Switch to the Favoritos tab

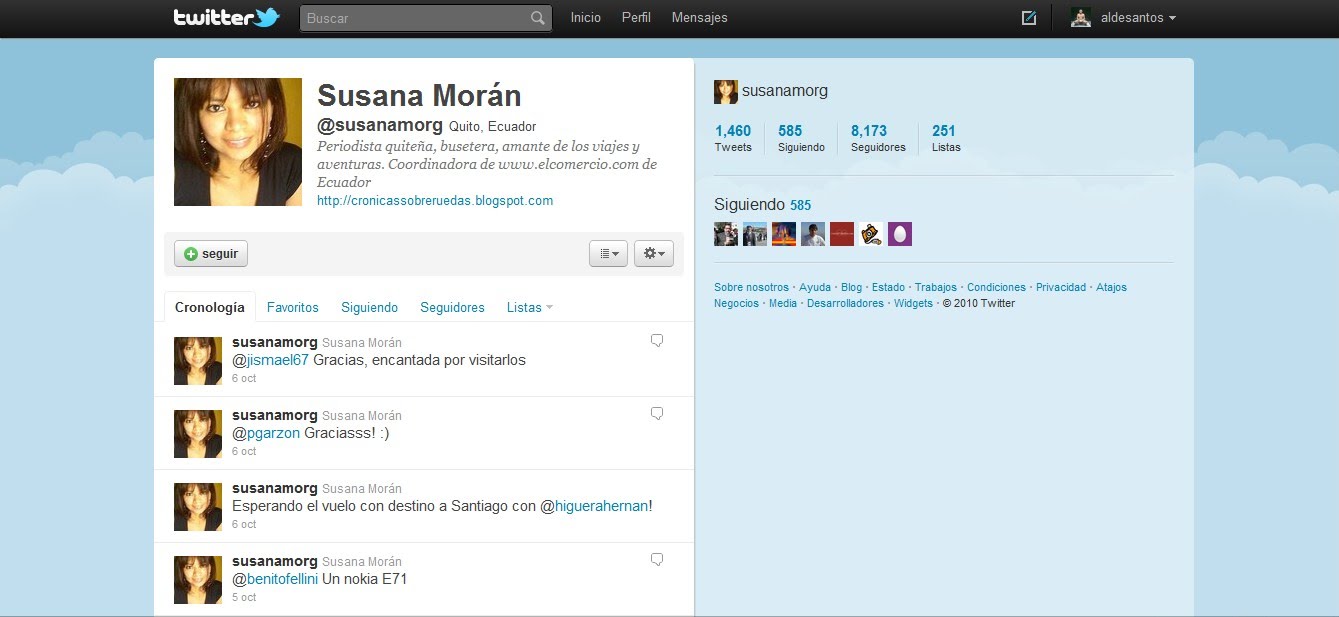click(x=293, y=308)
